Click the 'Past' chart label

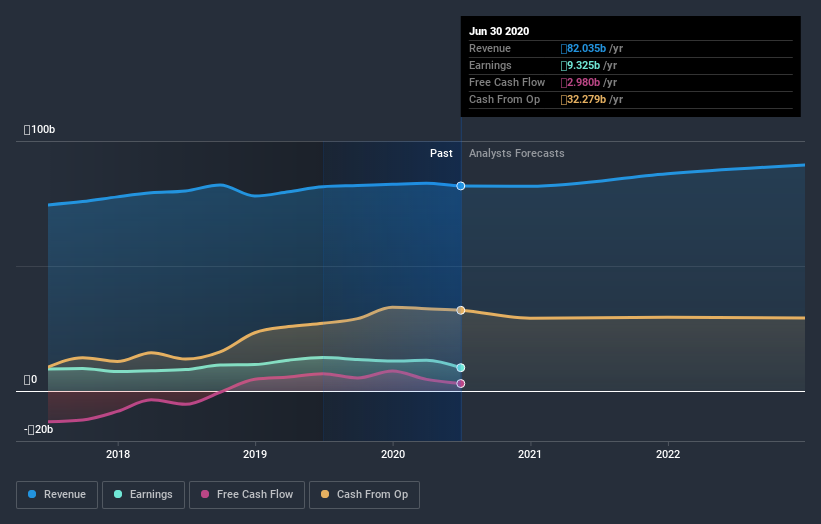(441, 153)
